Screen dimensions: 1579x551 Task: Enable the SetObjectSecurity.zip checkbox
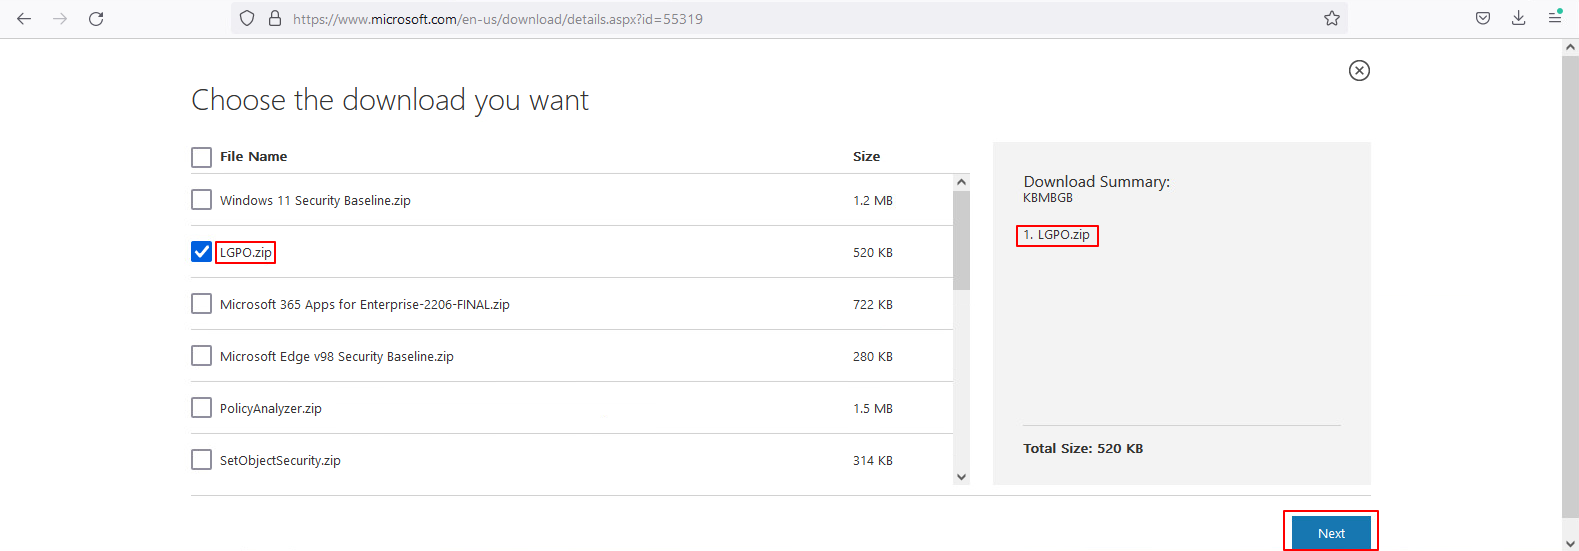pos(201,460)
